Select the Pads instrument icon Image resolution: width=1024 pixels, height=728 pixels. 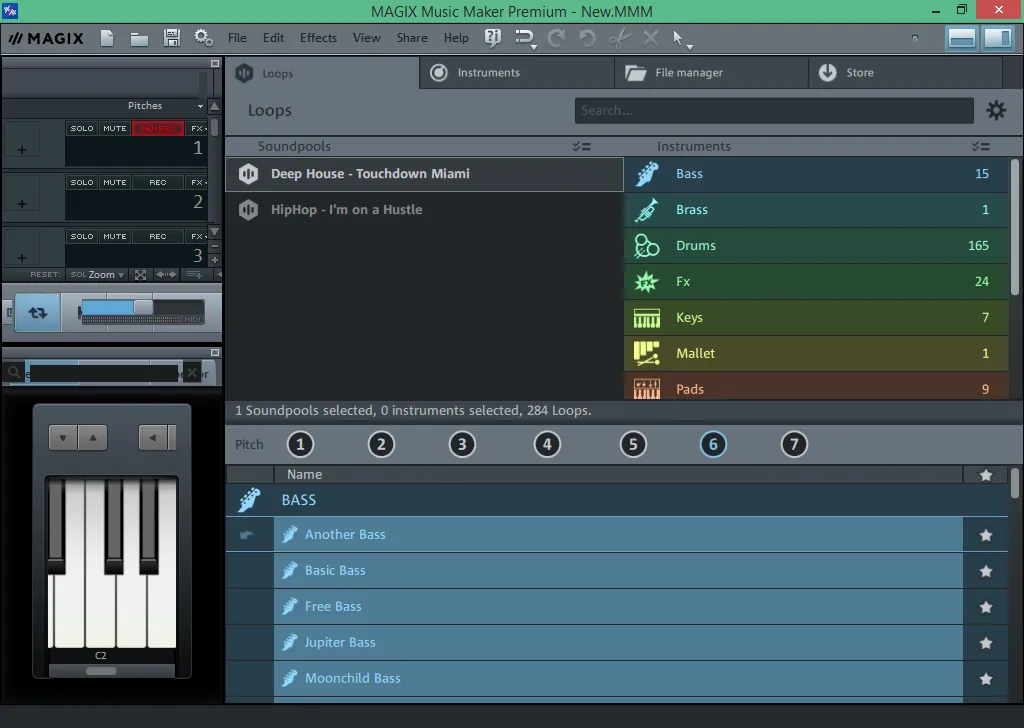tap(647, 388)
